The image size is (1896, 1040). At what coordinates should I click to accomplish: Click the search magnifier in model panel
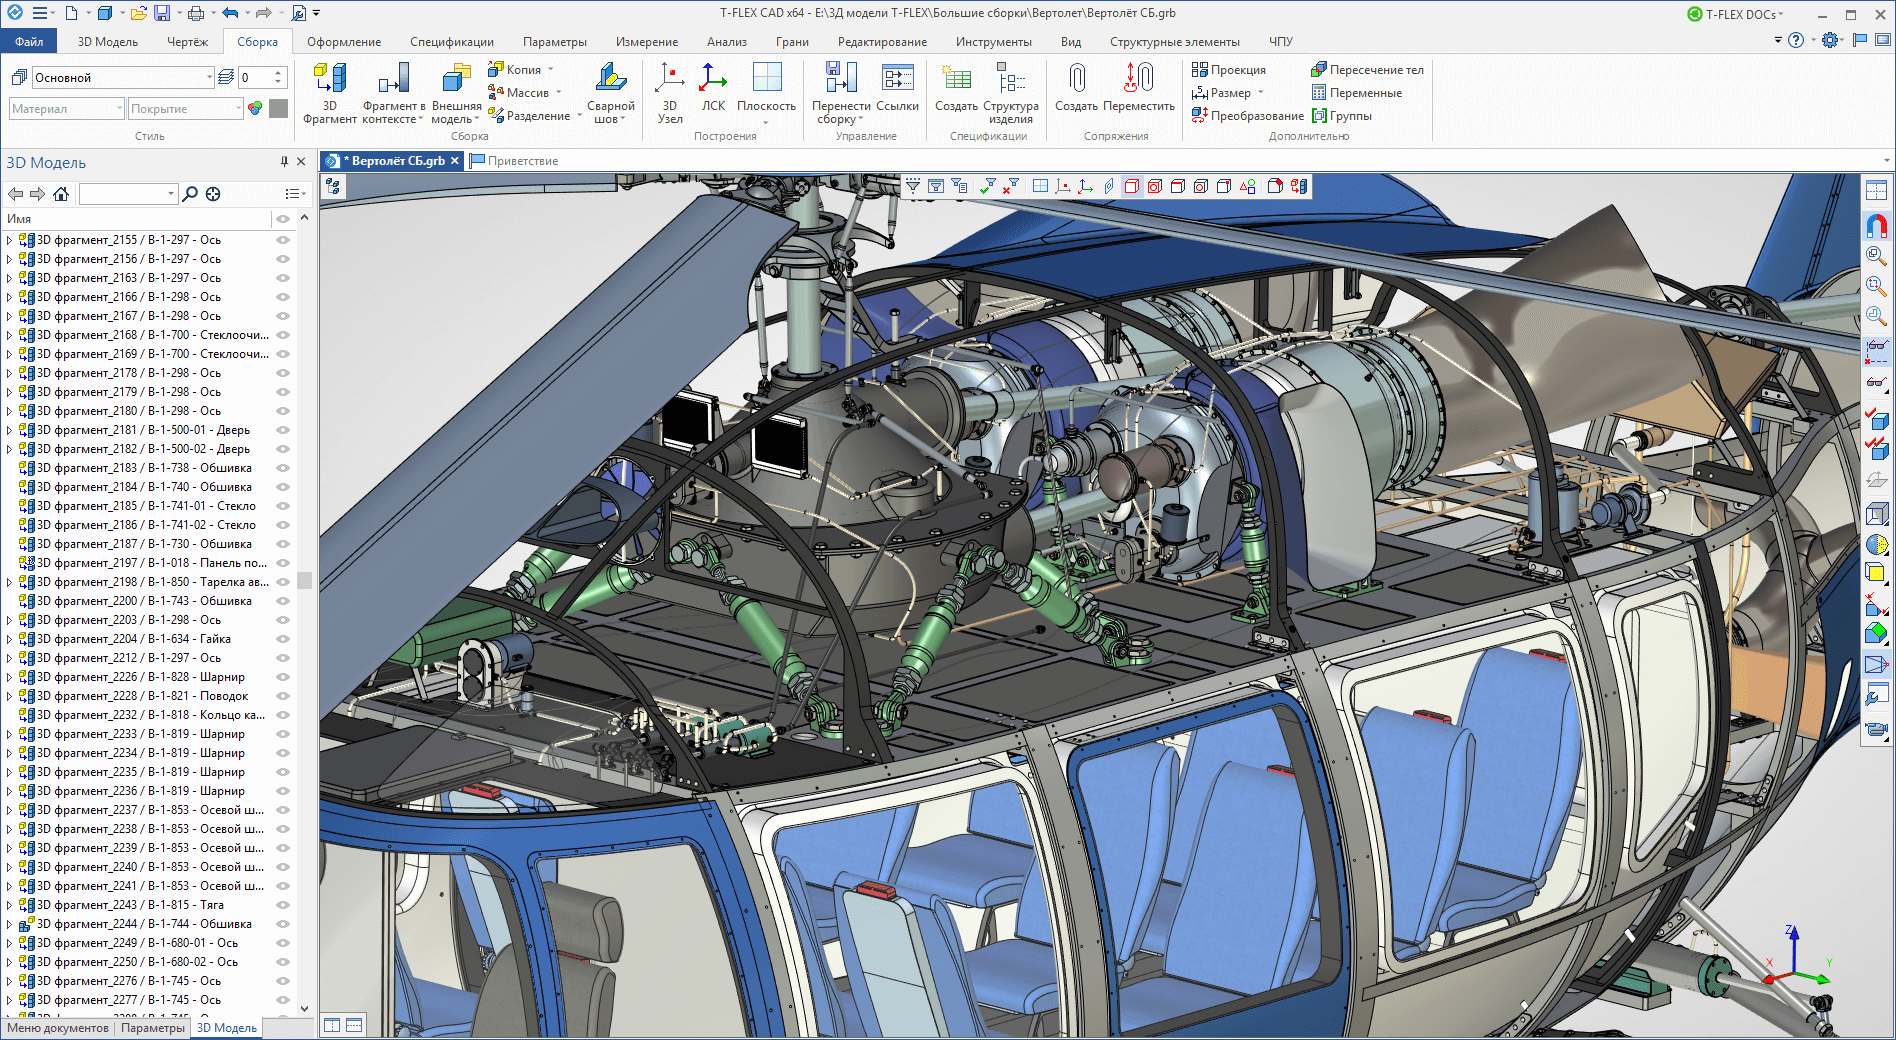pos(190,194)
